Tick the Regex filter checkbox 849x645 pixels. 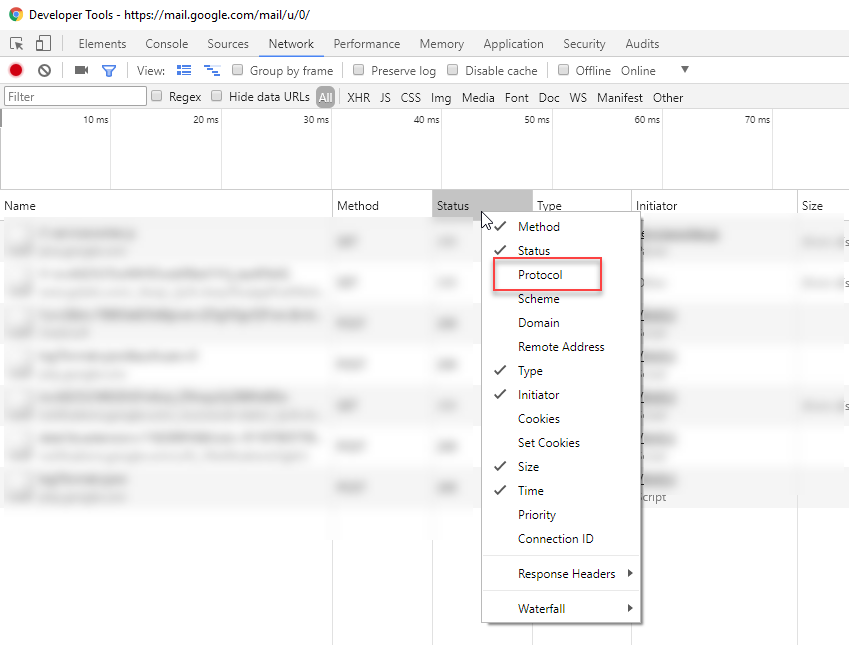[x=157, y=97]
